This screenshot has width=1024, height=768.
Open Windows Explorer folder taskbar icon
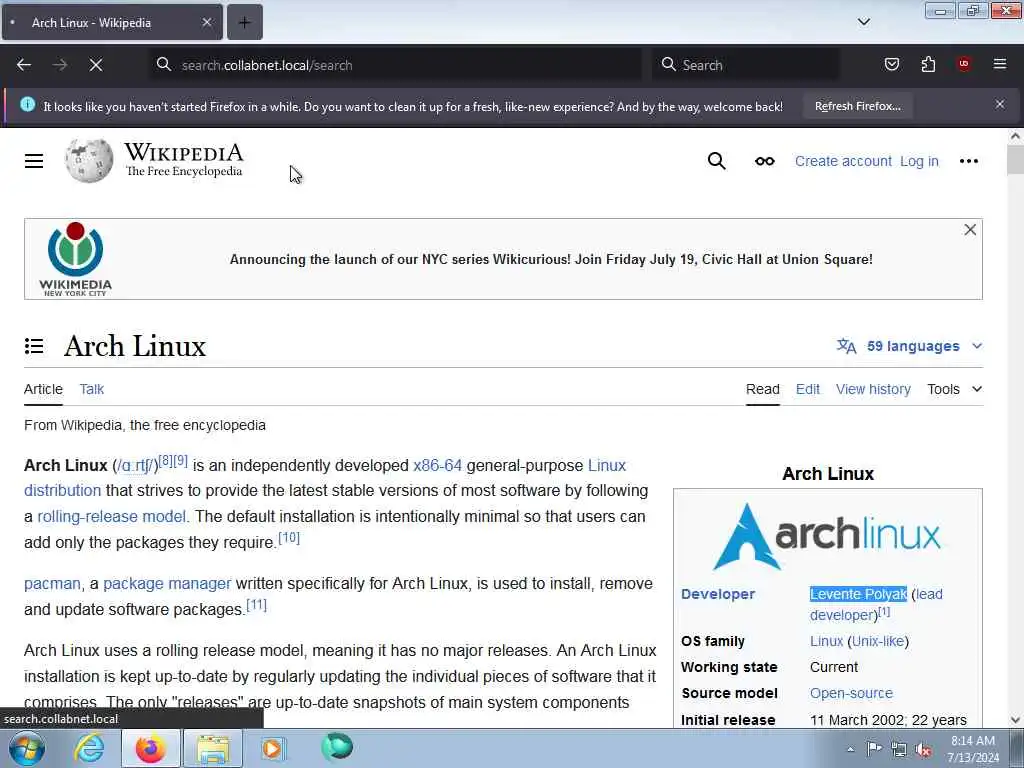pos(213,749)
